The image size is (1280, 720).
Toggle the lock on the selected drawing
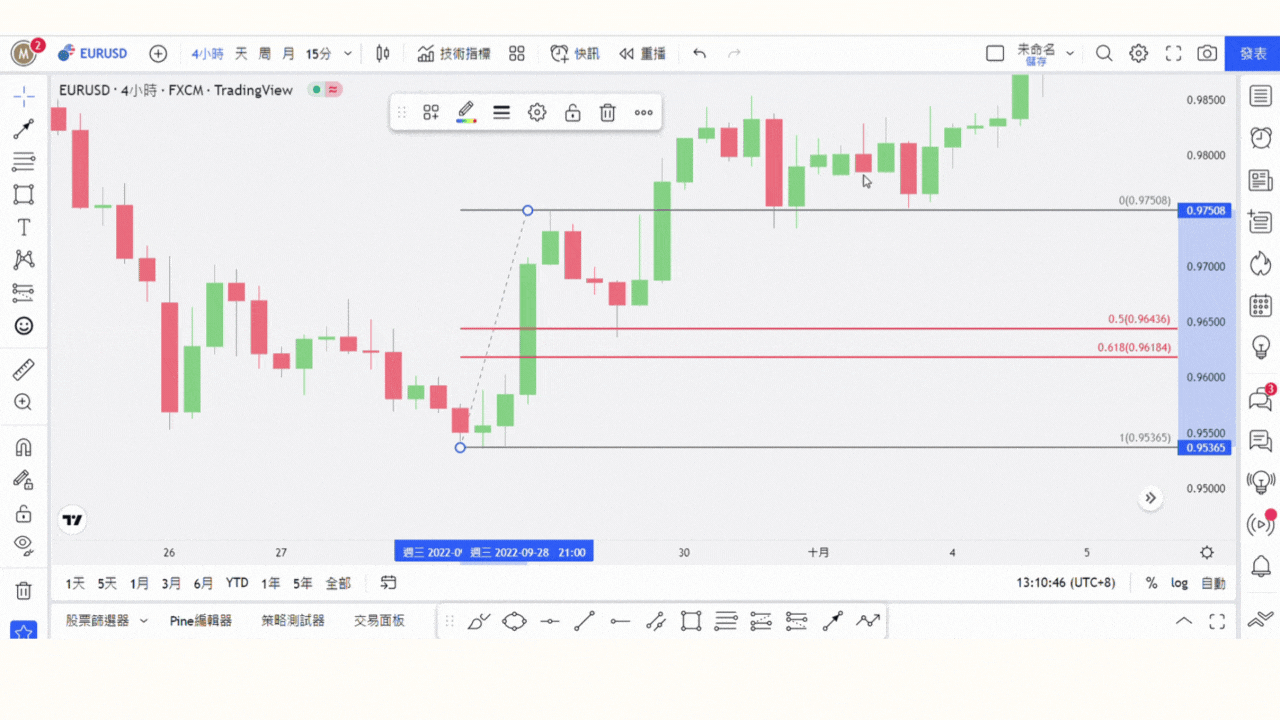coord(572,113)
